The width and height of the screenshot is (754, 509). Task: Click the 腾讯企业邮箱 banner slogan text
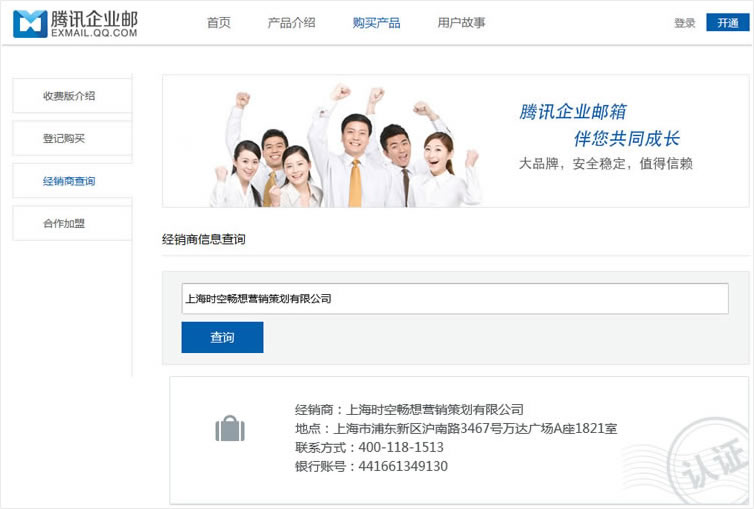(573, 112)
